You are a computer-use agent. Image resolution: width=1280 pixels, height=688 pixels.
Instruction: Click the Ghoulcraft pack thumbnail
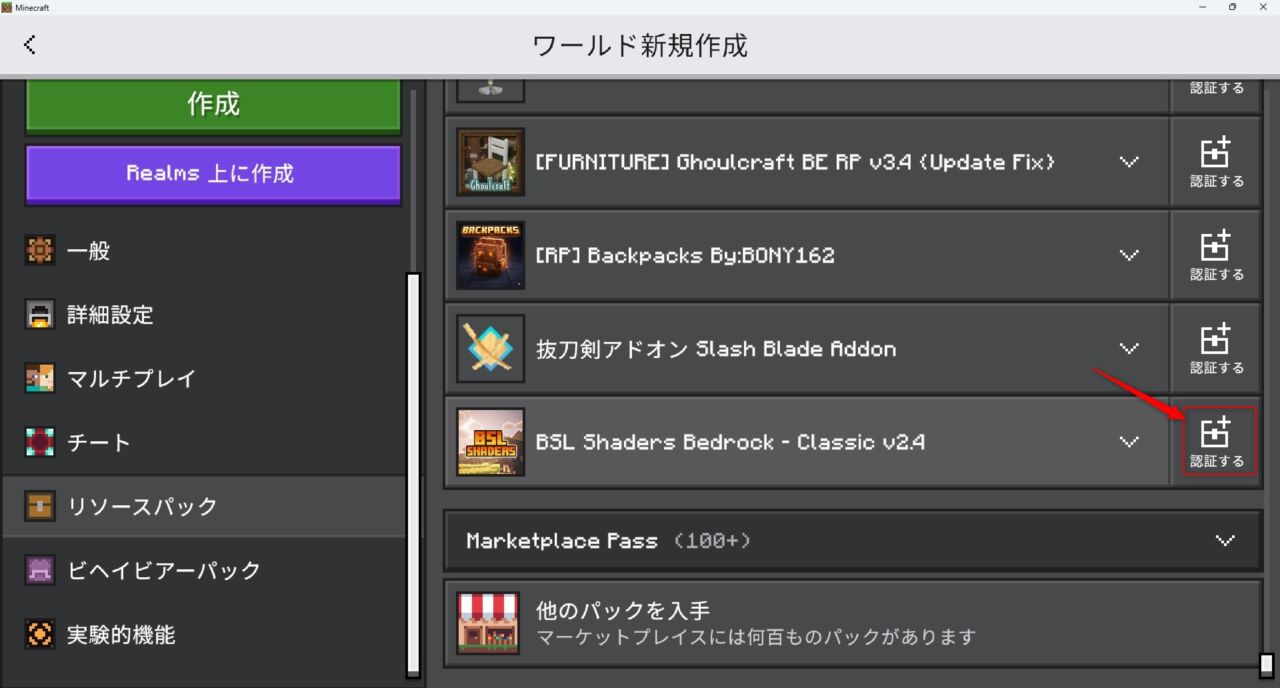(490, 162)
